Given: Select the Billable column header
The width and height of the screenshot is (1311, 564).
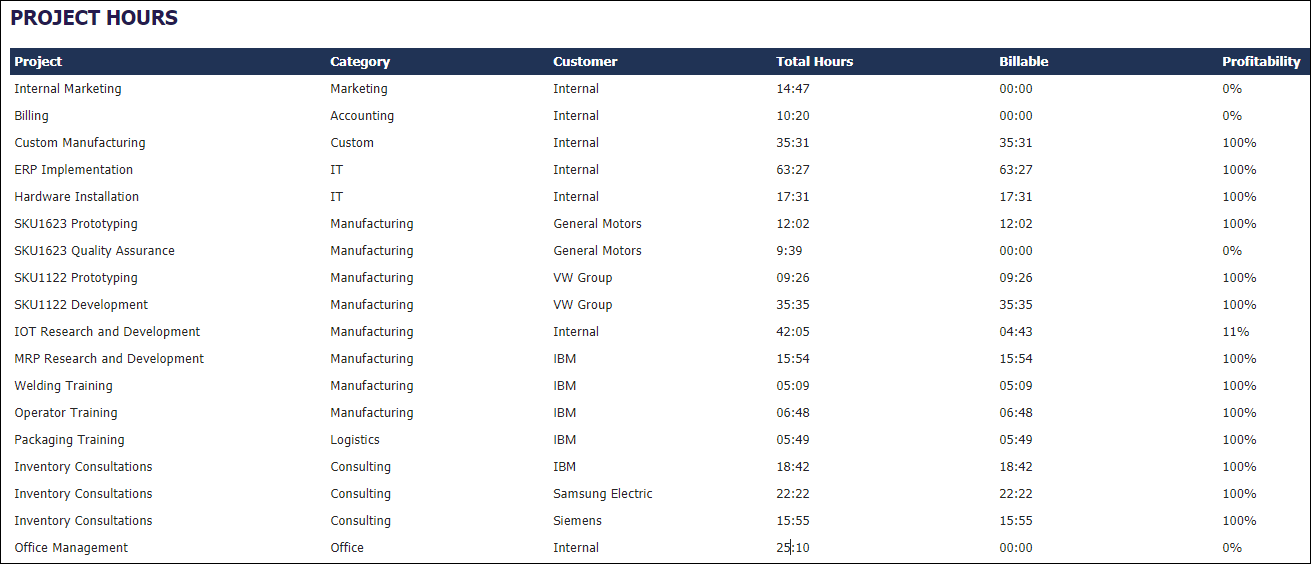Looking at the screenshot, I should point(1023,62).
